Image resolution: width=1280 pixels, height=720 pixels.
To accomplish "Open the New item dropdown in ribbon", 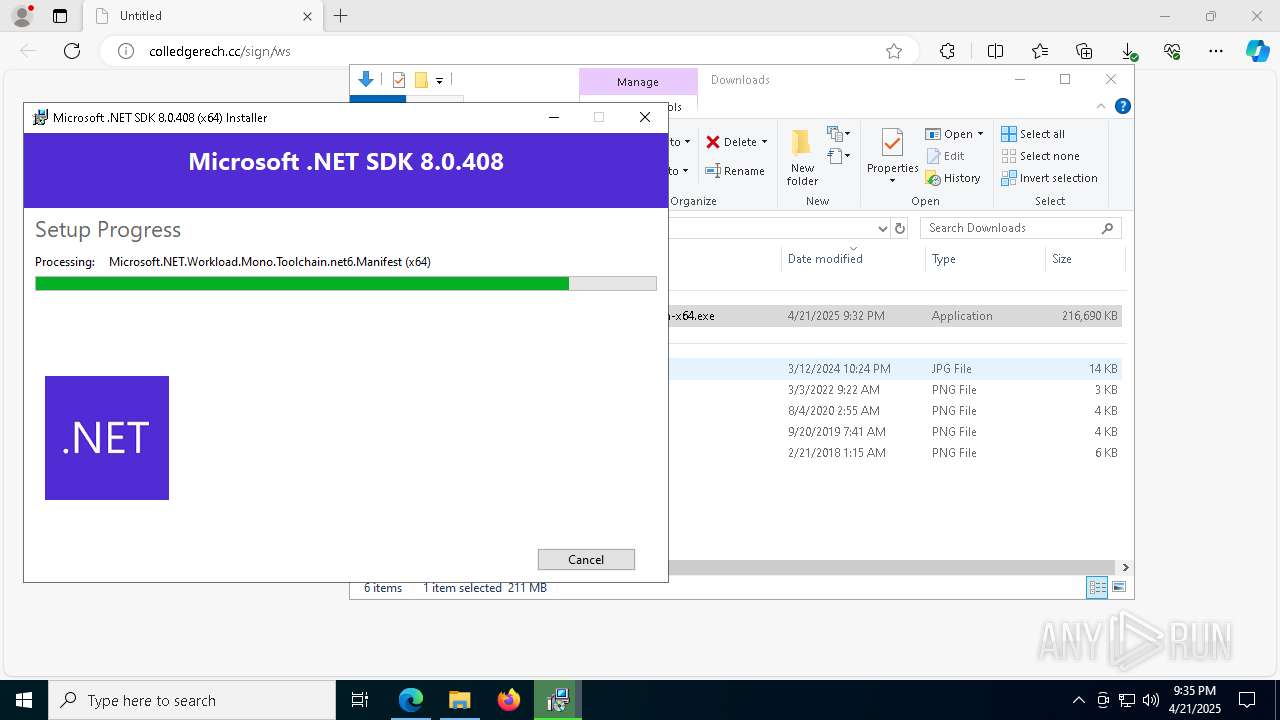I will coord(838,133).
